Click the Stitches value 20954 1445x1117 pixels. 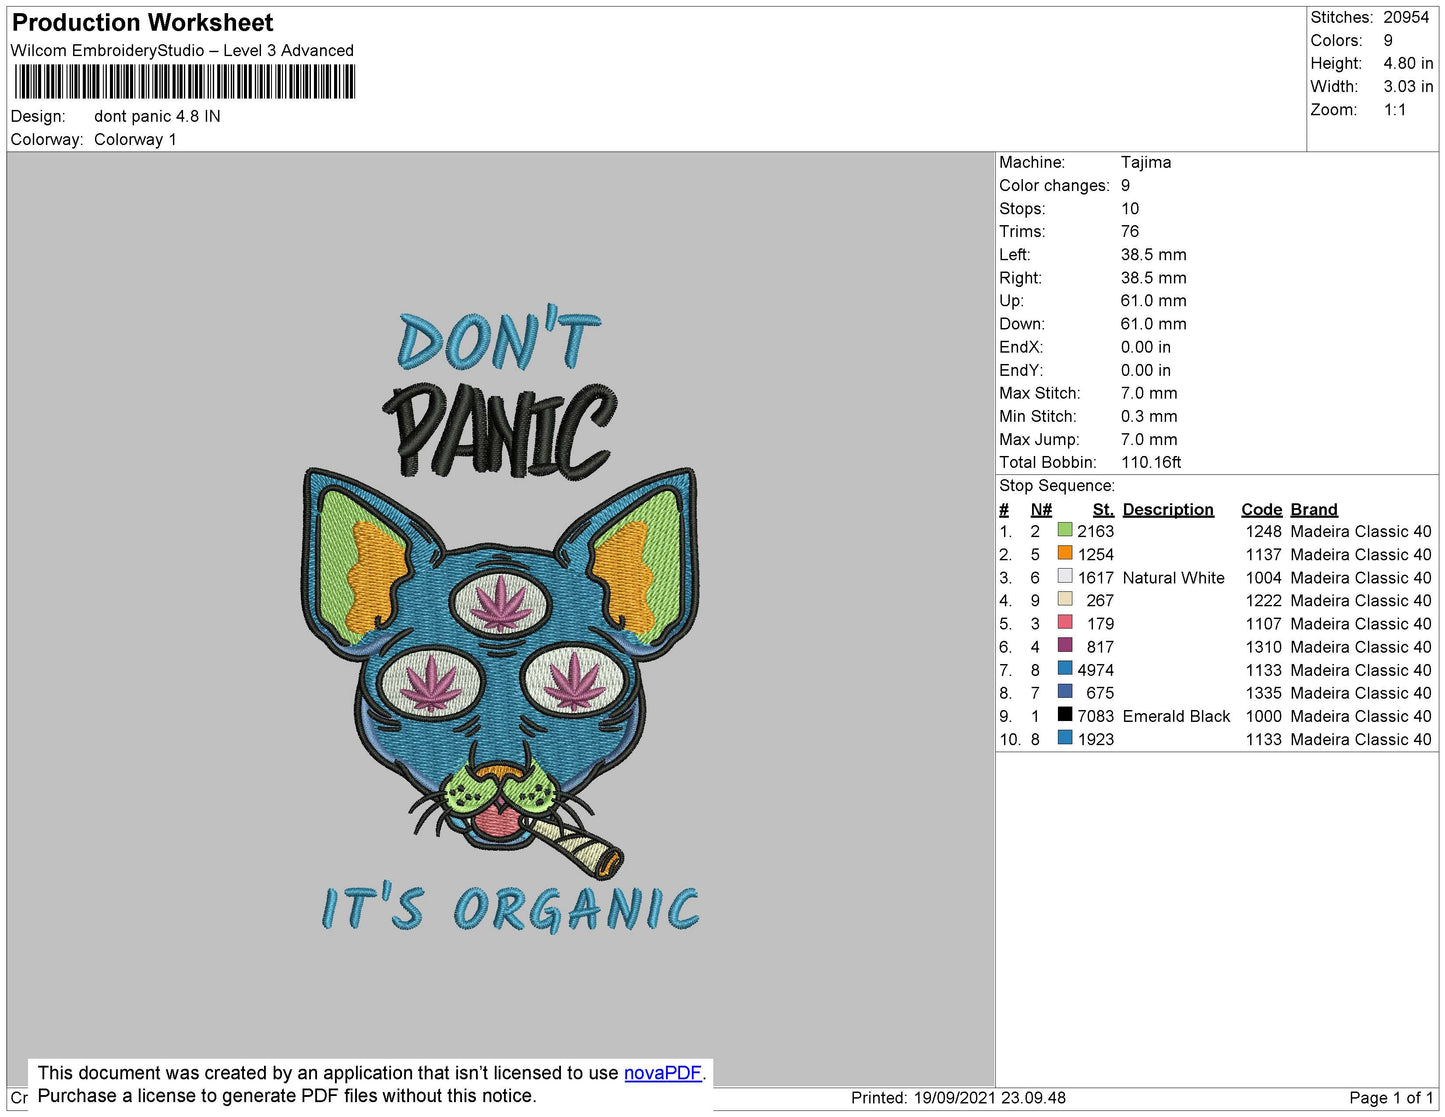(1406, 17)
